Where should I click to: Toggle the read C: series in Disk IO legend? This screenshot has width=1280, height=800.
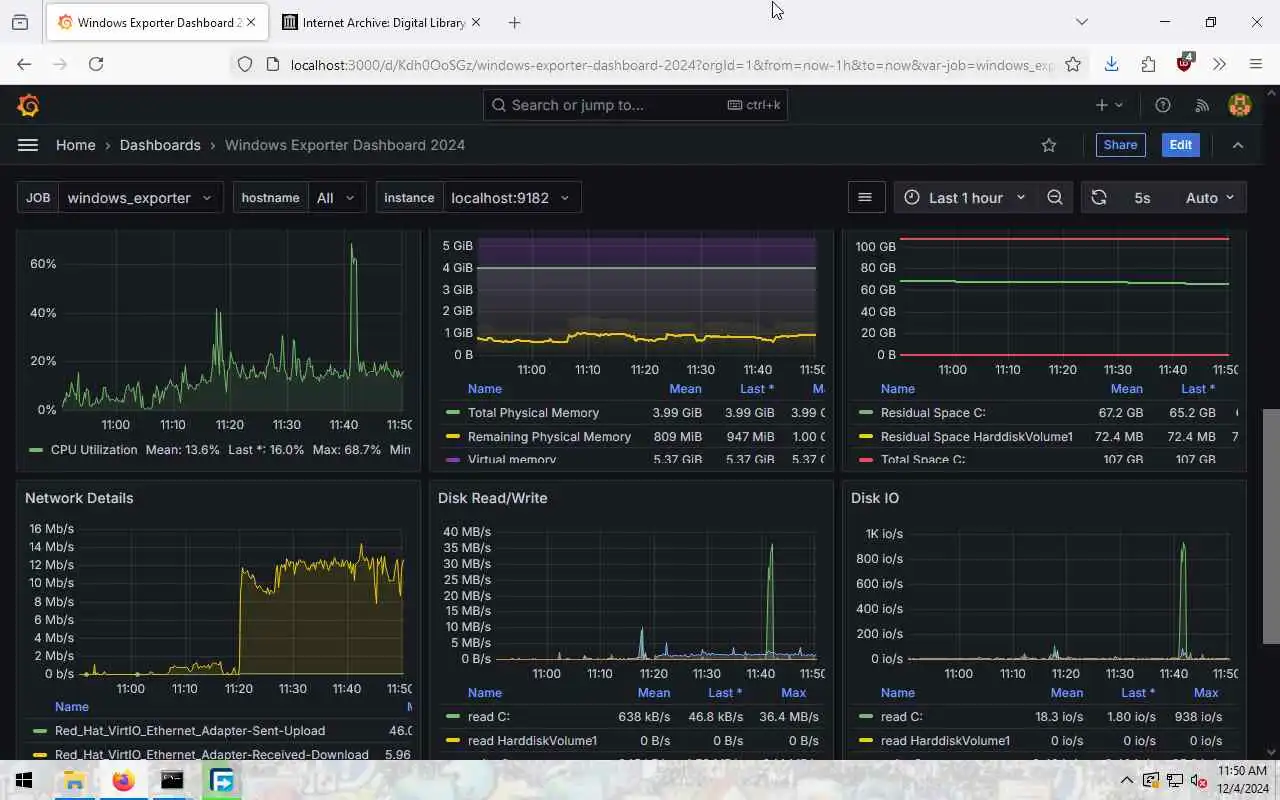click(x=901, y=717)
